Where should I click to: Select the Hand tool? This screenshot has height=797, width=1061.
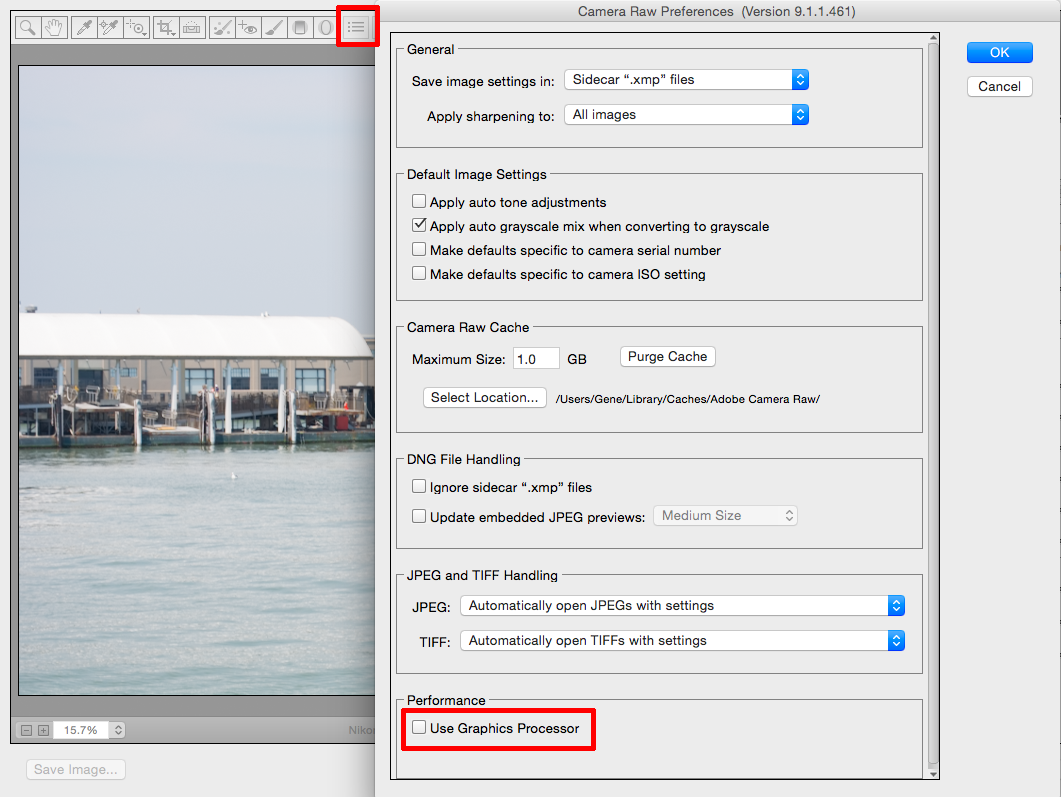54,27
